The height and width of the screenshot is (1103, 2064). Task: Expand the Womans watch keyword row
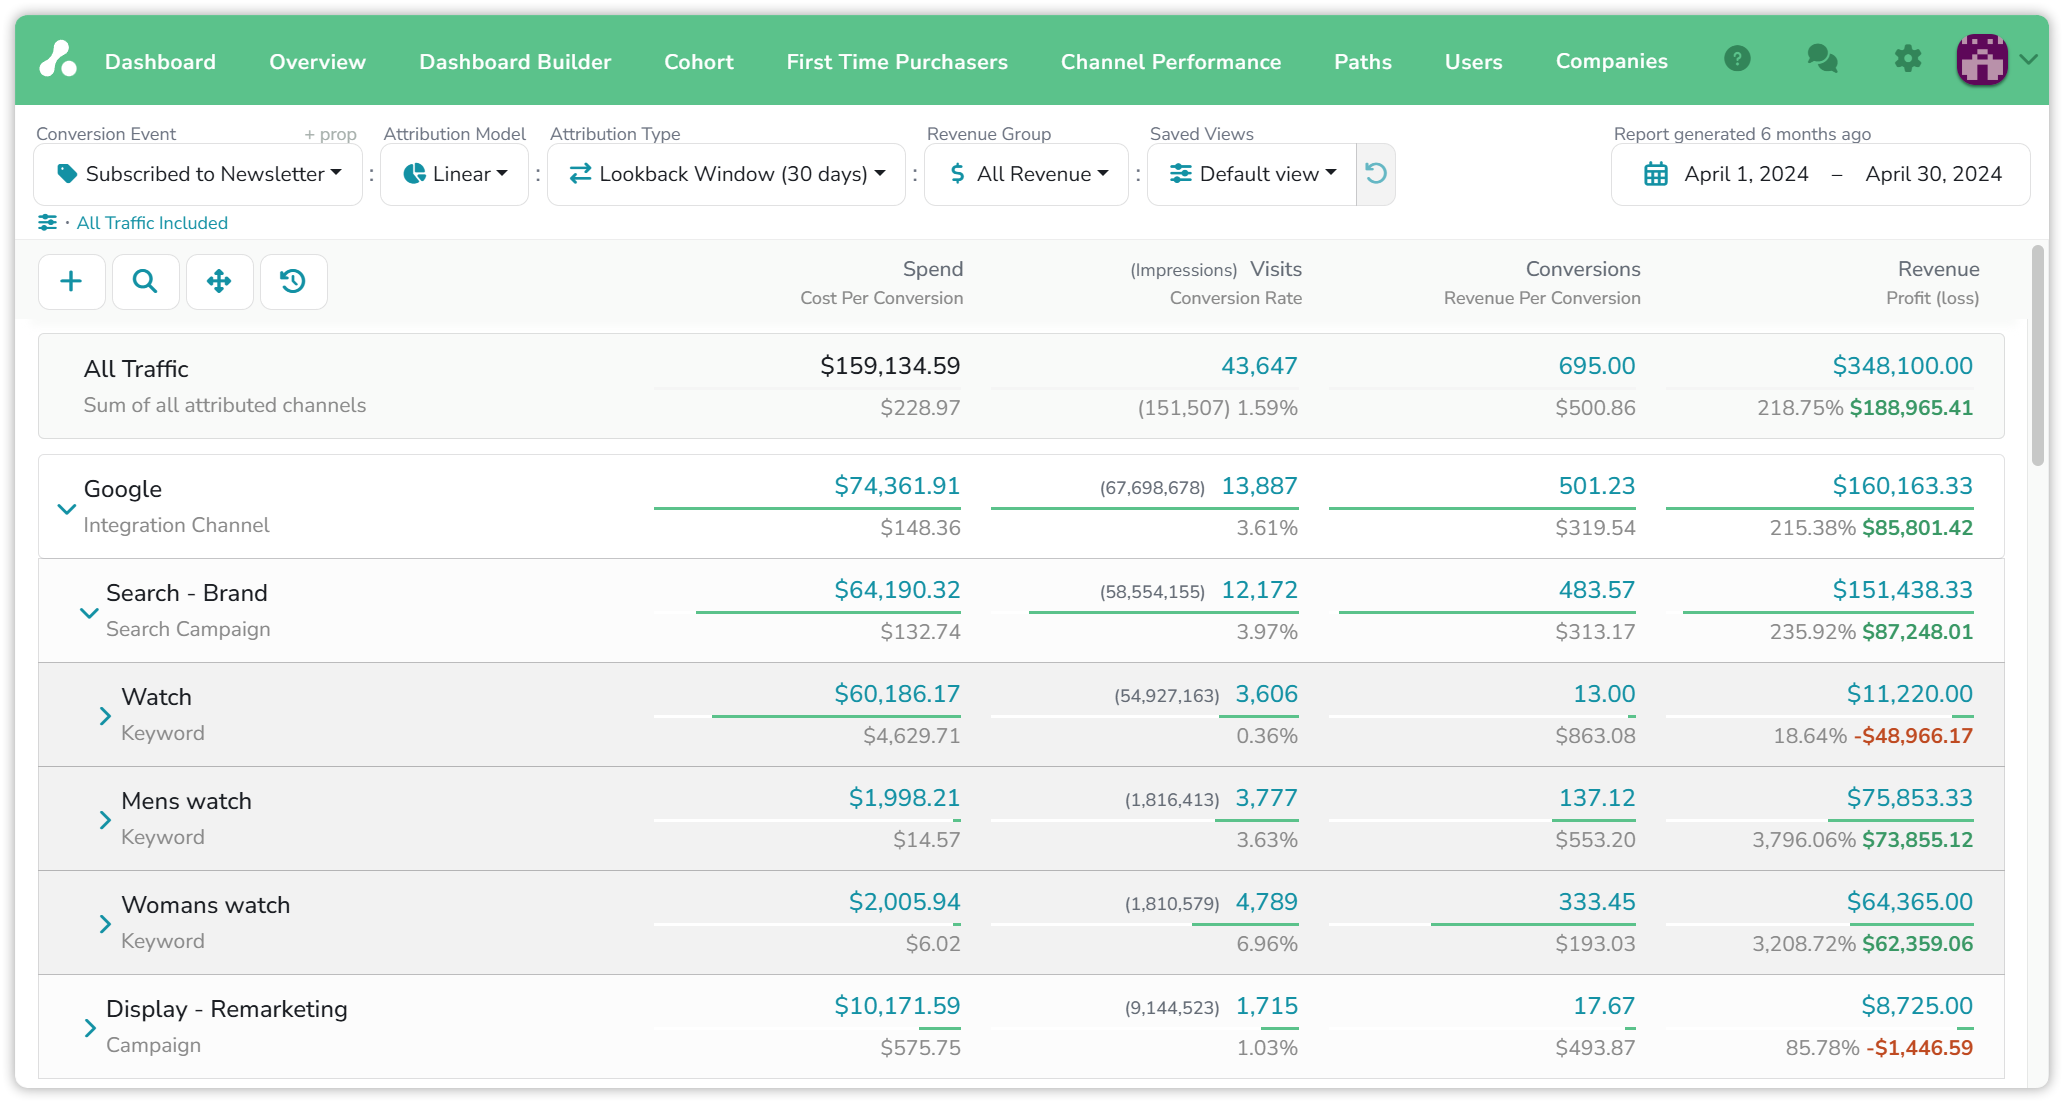coord(105,924)
